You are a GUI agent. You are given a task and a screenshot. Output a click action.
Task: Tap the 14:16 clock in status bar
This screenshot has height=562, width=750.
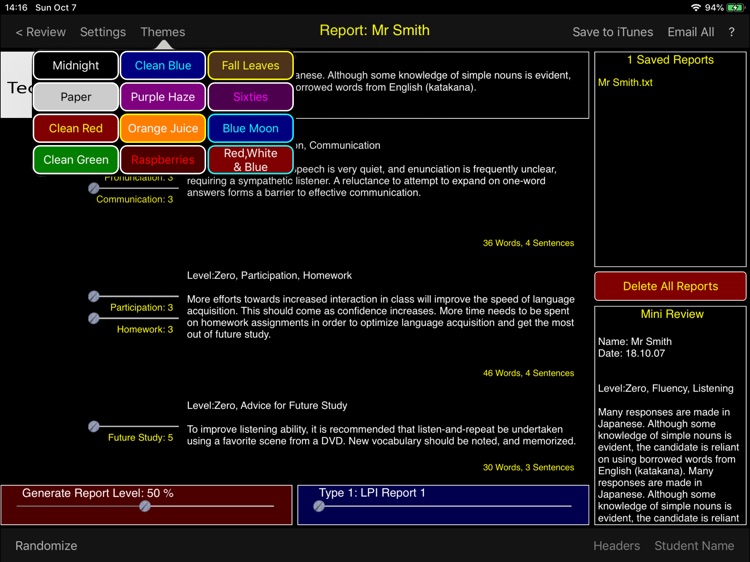16,8
